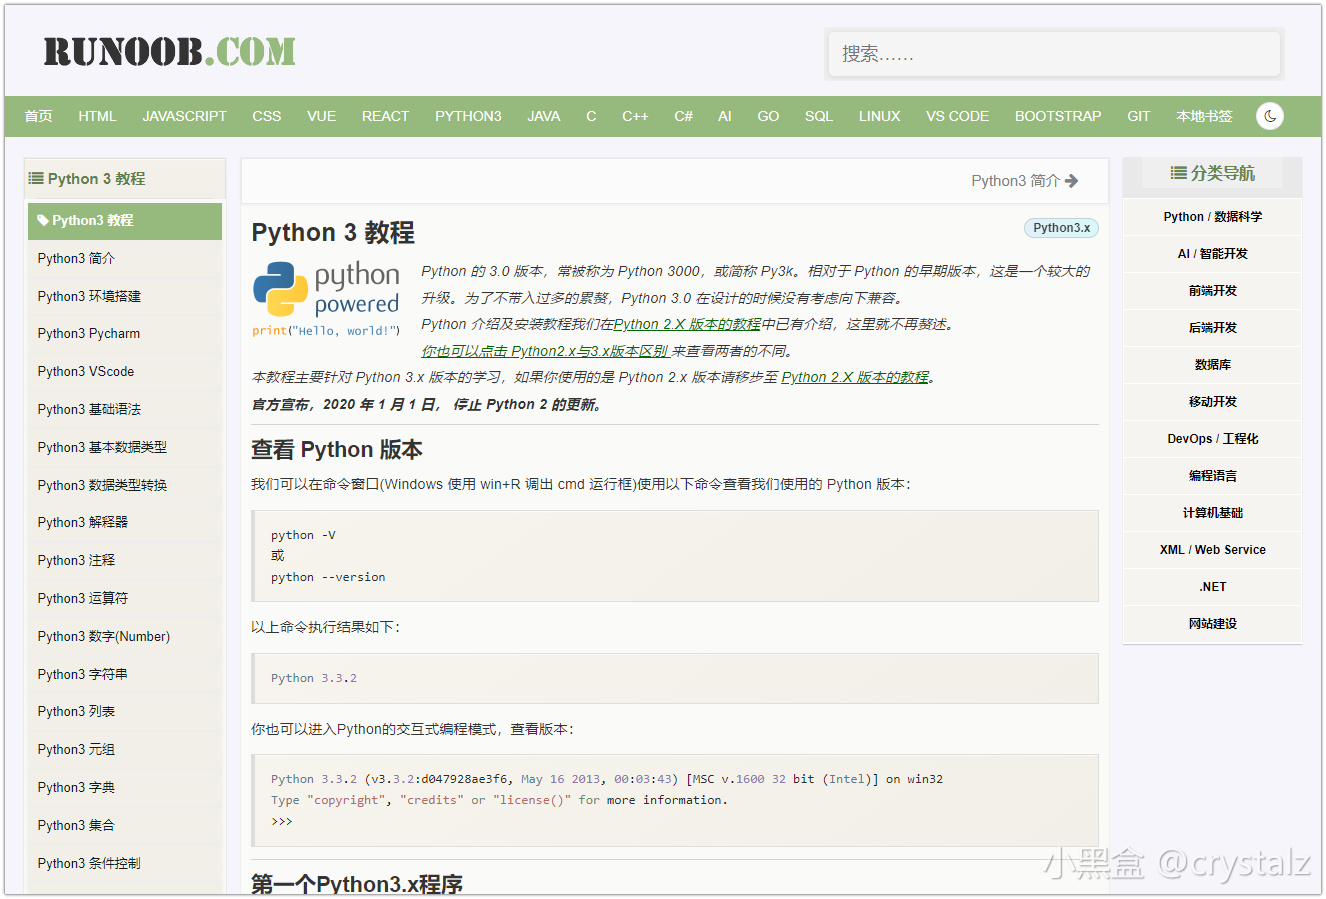The height and width of the screenshot is (899, 1326).
Task: Open the C nav item
Action: click(x=591, y=116)
